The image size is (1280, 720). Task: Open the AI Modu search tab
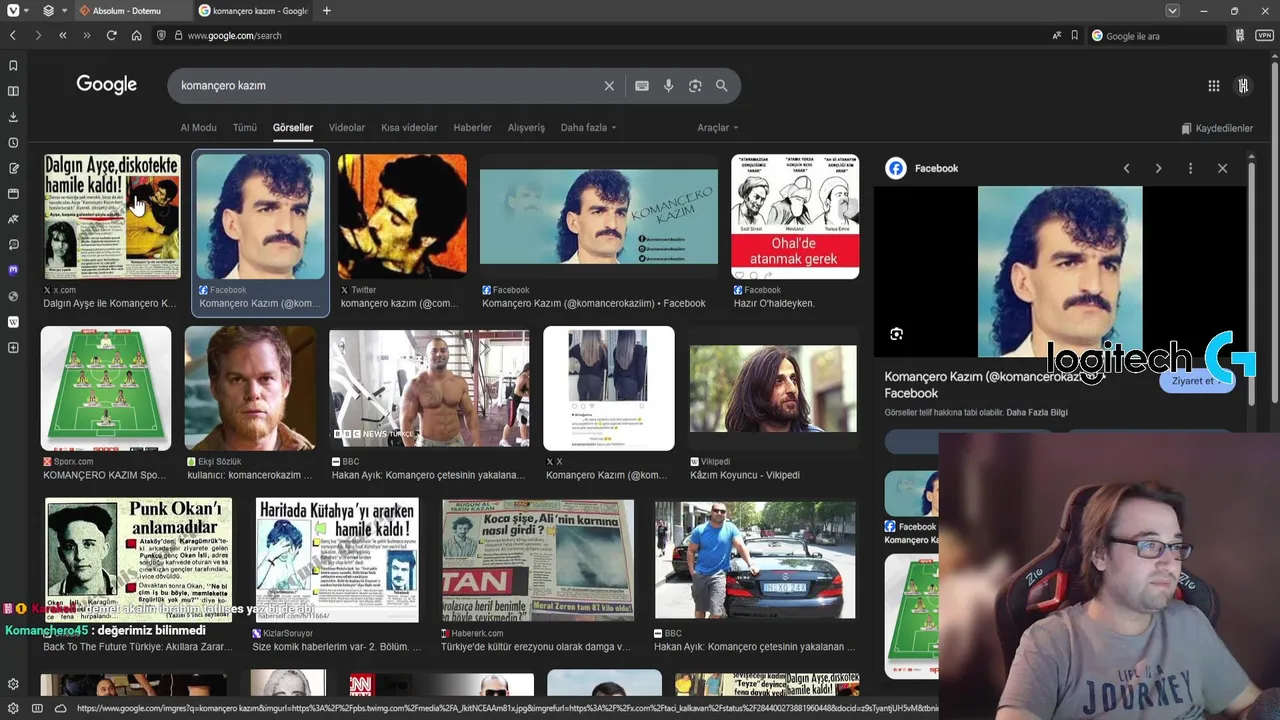click(198, 128)
